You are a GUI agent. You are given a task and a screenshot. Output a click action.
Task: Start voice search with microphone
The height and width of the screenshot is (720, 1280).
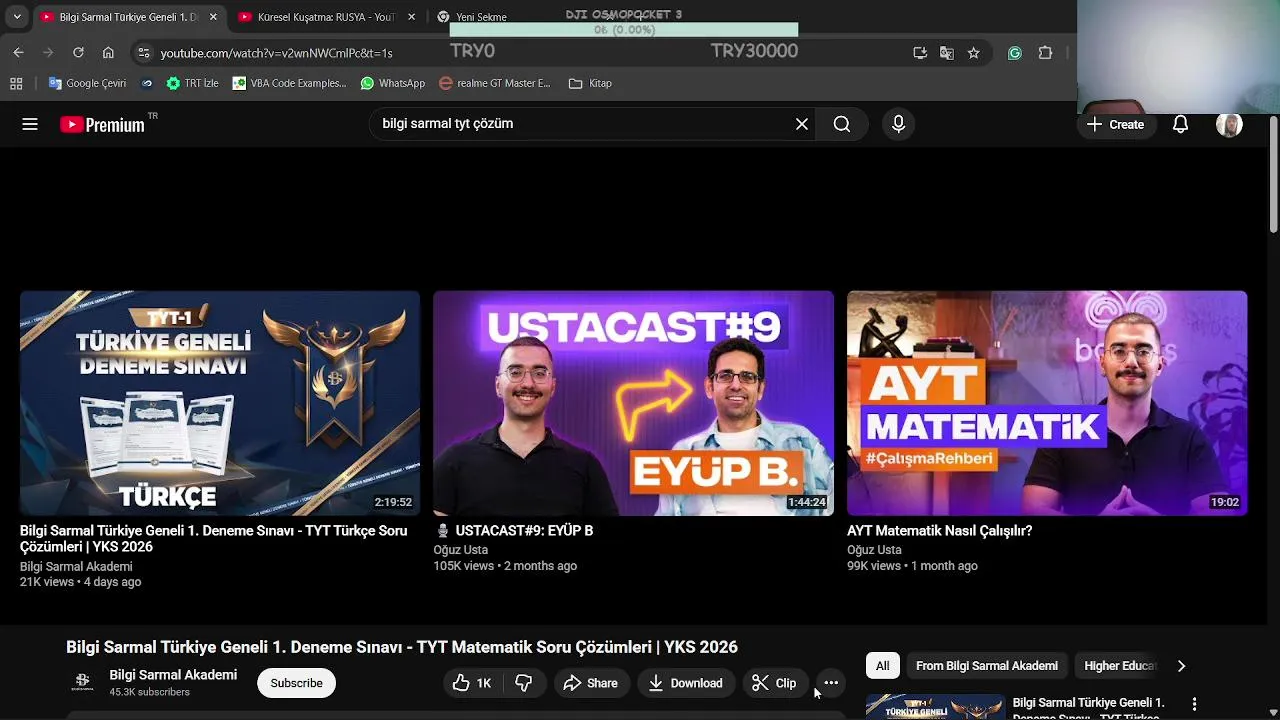pyautogui.click(x=898, y=124)
